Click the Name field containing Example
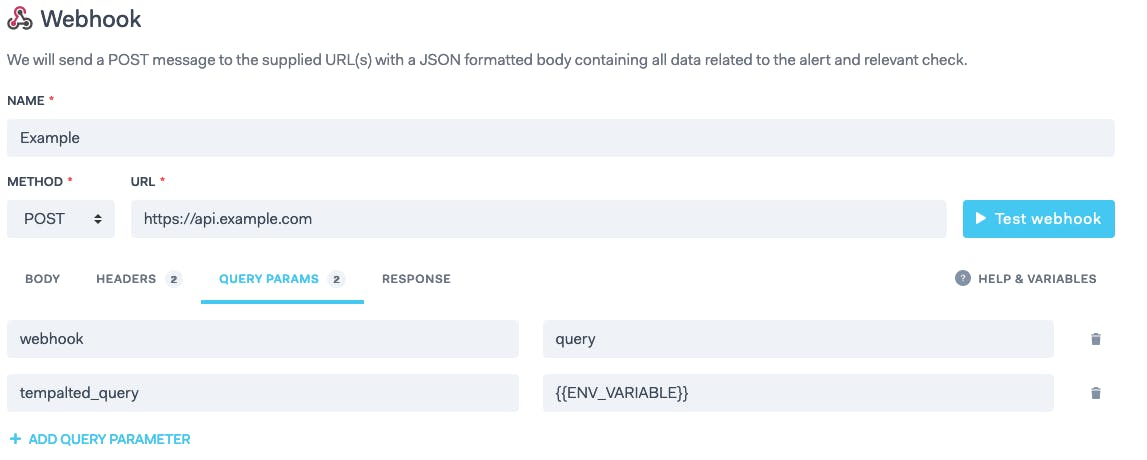Image resolution: width=1147 pixels, height=460 pixels. [560, 137]
